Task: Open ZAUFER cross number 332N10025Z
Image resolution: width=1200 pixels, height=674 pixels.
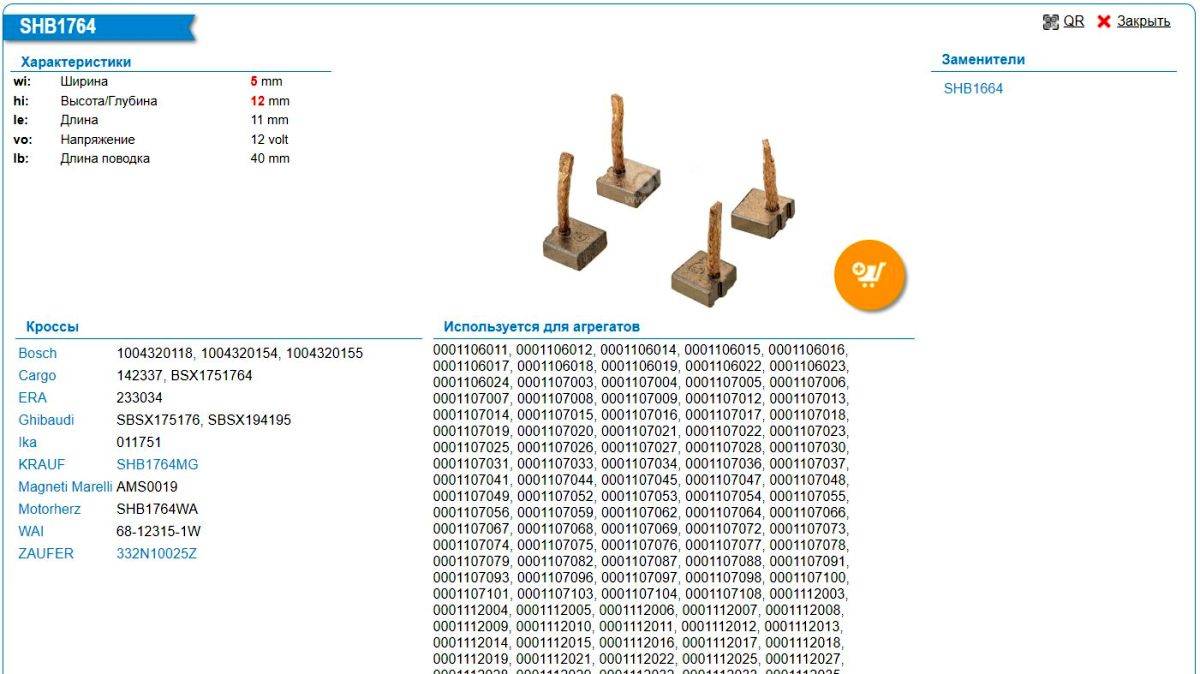Action: (156, 553)
